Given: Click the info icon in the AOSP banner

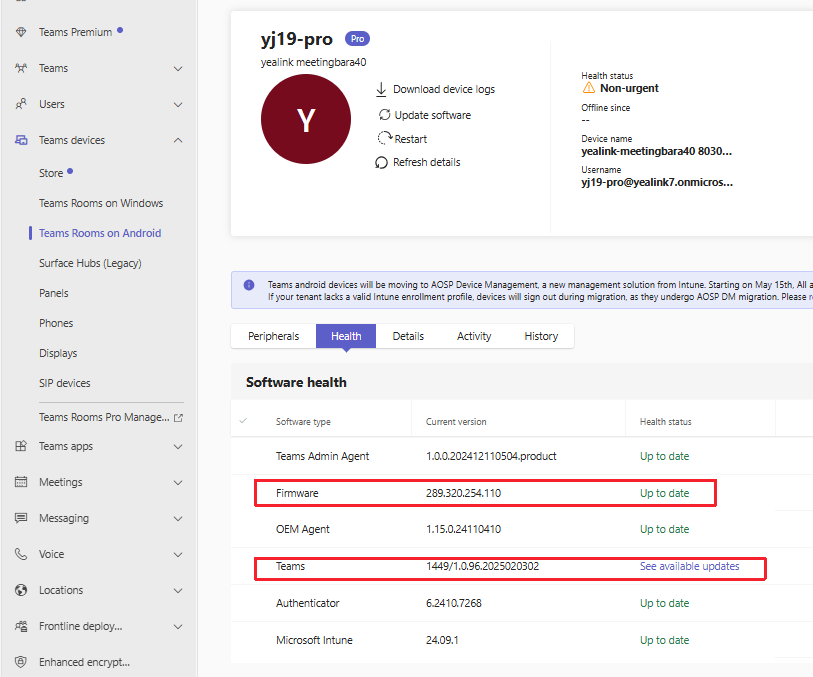Looking at the screenshot, I should [249, 285].
